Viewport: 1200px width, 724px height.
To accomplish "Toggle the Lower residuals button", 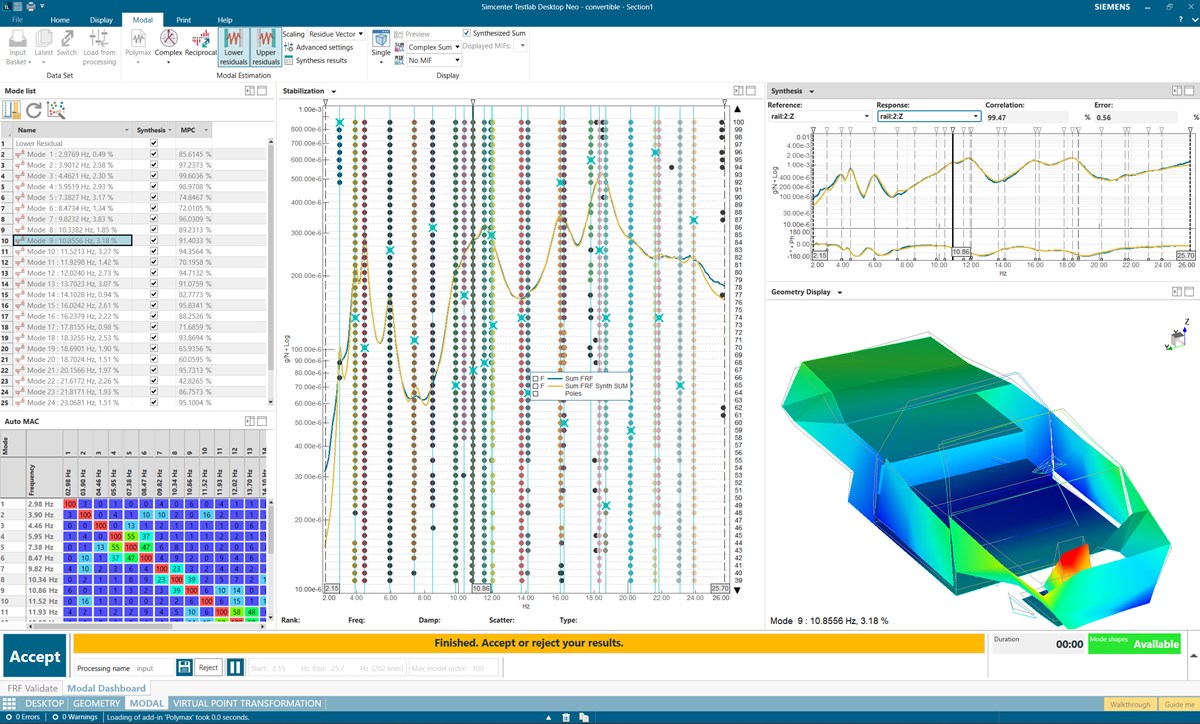I will click(234, 46).
